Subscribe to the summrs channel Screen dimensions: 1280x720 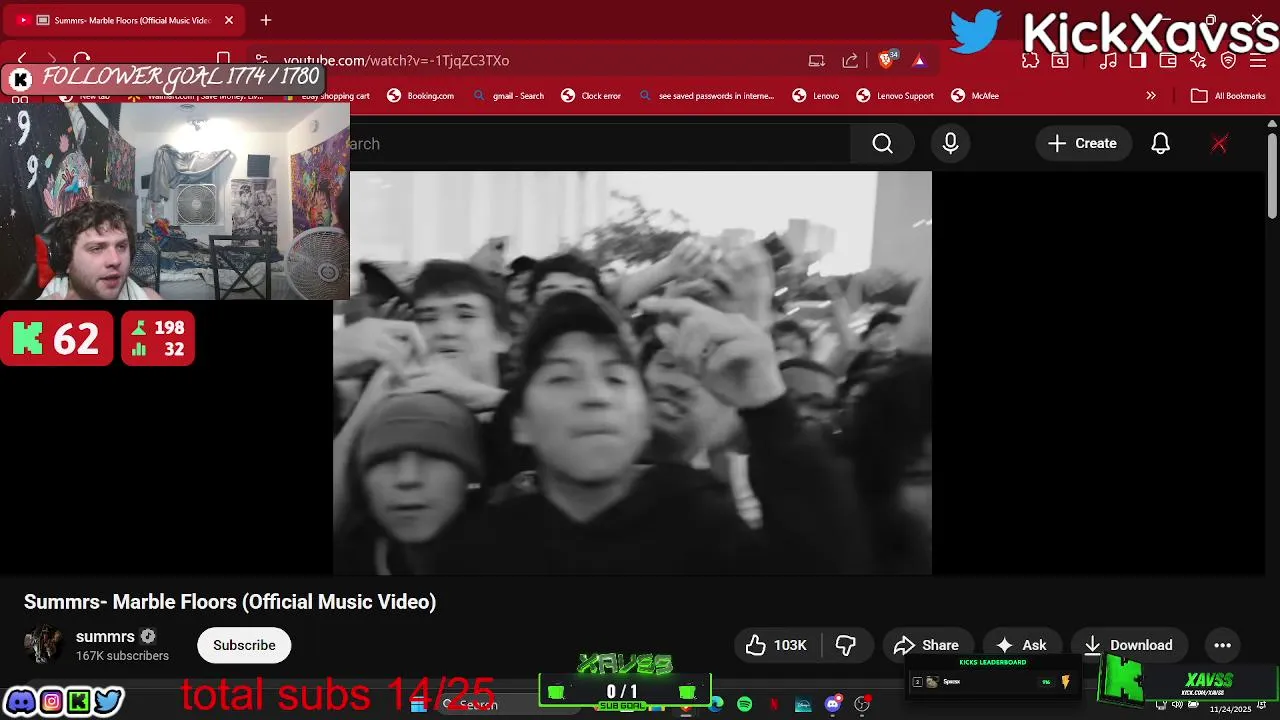244,645
